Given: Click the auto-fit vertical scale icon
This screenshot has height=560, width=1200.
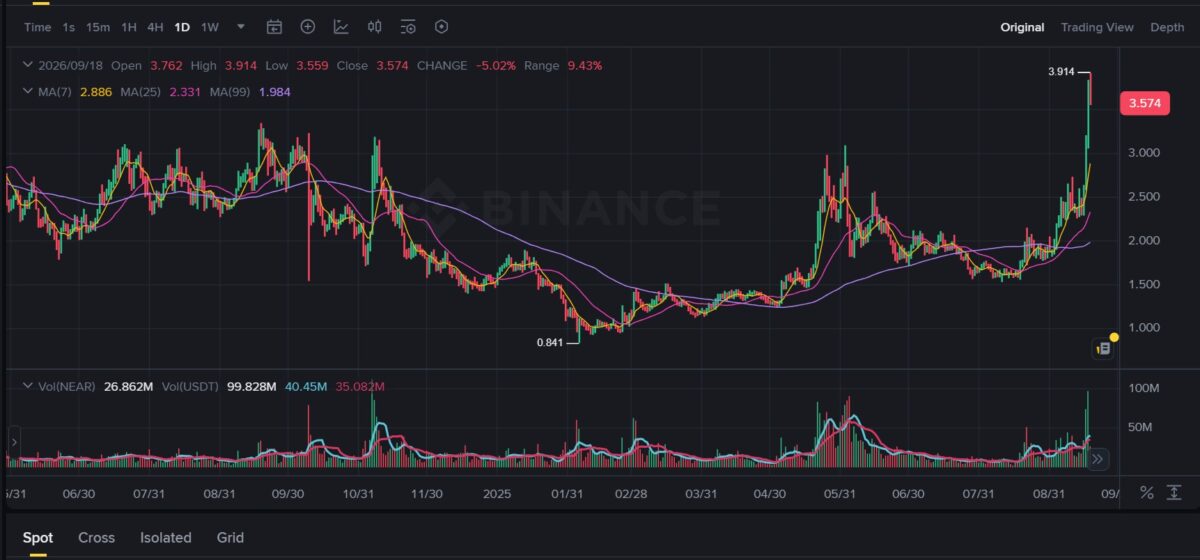Looking at the screenshot, I should [x=1176, y=492].
